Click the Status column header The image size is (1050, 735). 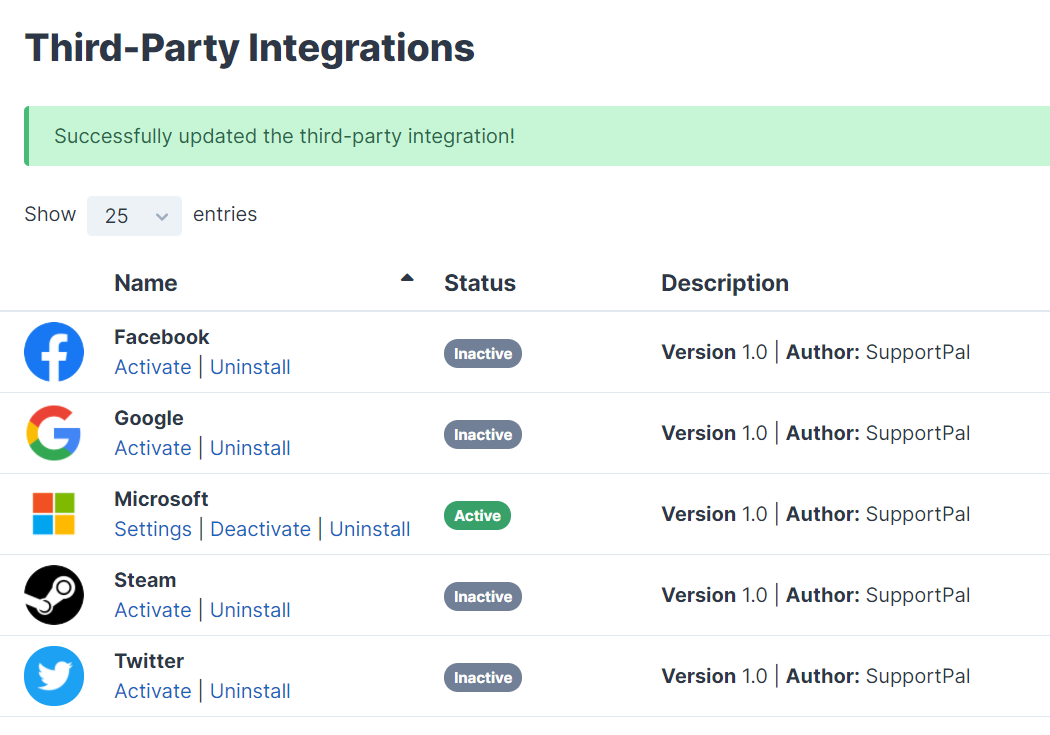coord(480,283)
